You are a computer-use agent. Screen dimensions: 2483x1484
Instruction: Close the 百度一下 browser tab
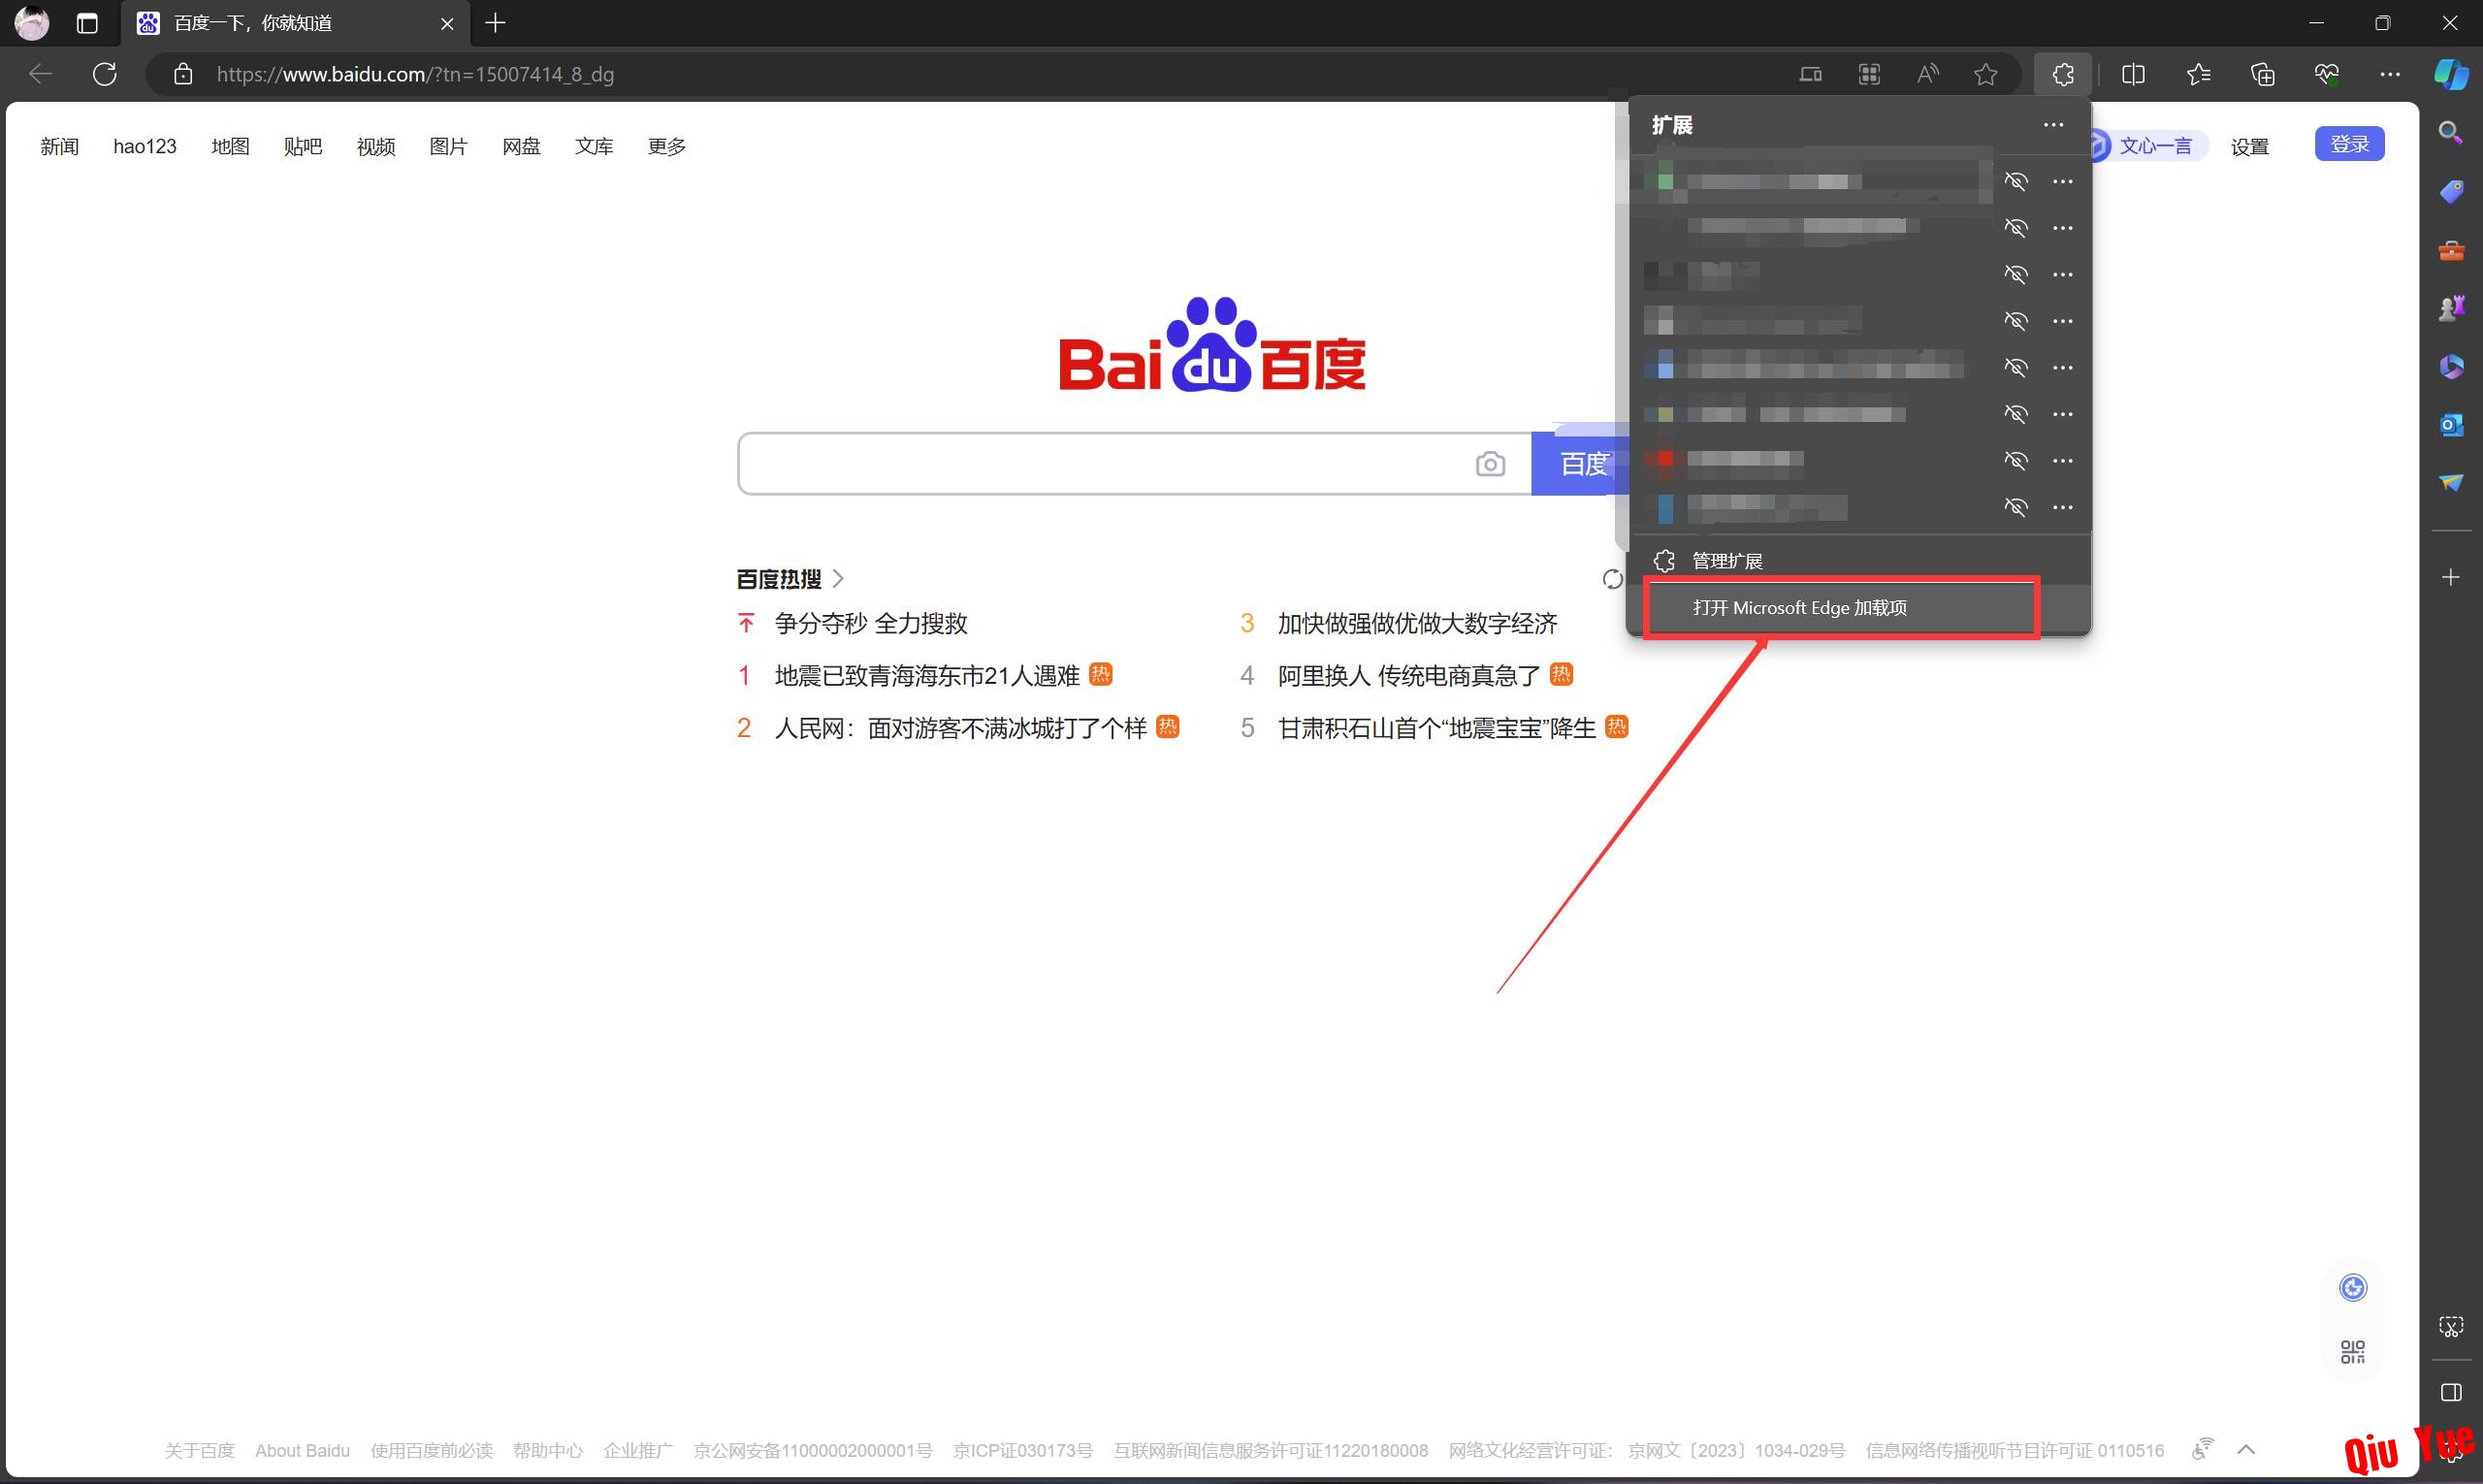[447, 23]
